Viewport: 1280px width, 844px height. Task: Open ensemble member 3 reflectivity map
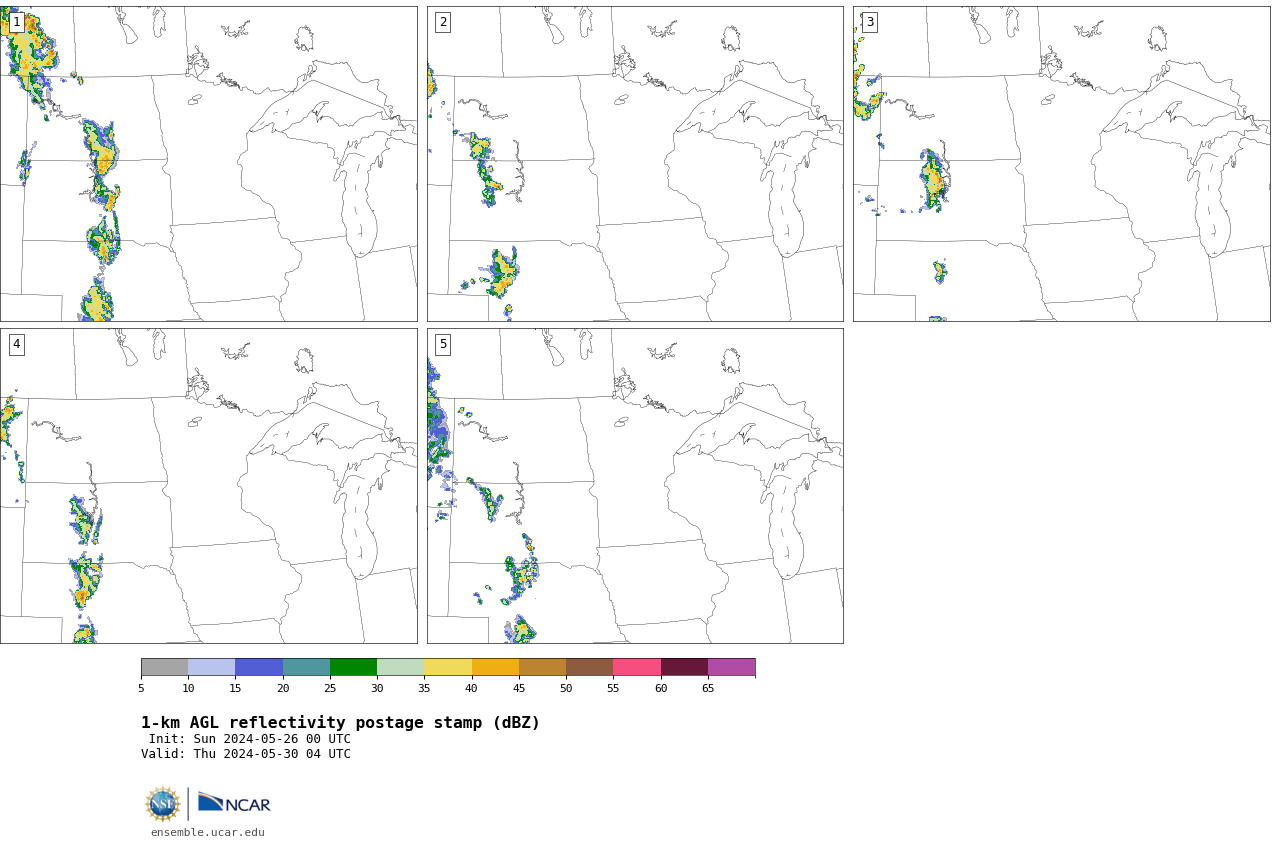point(1062,164)
